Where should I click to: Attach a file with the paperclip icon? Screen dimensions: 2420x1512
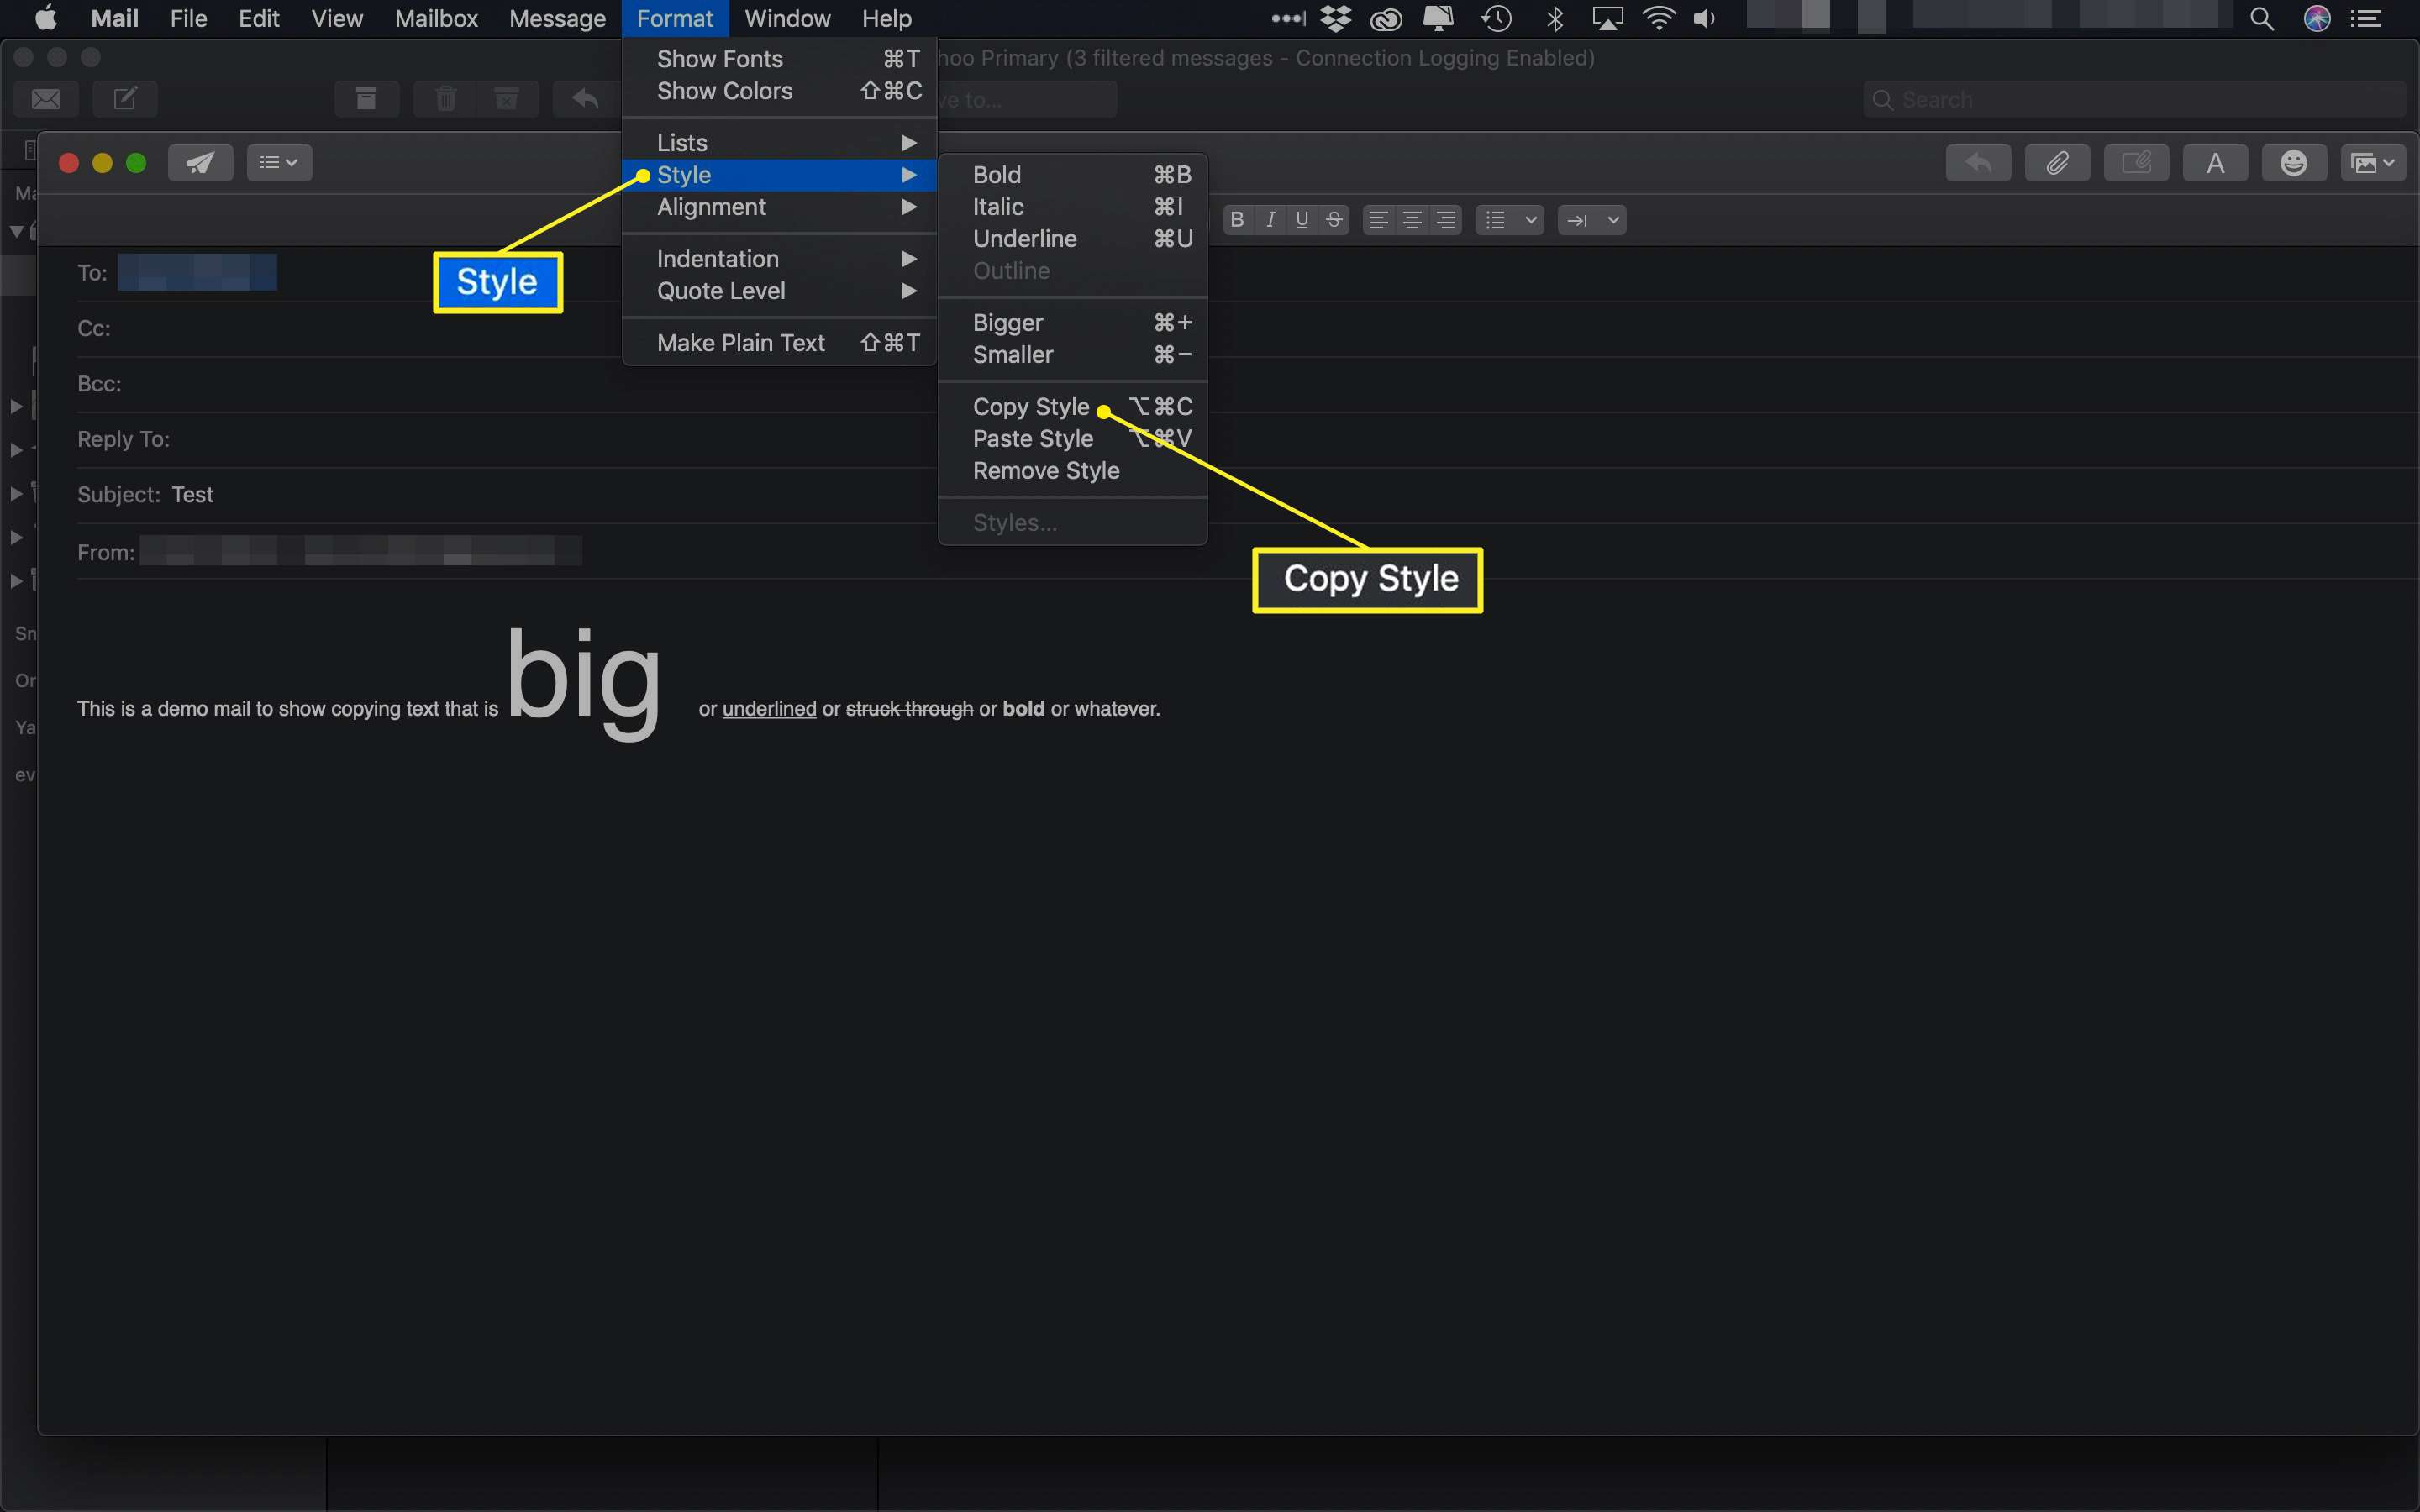pos(2057,163)
